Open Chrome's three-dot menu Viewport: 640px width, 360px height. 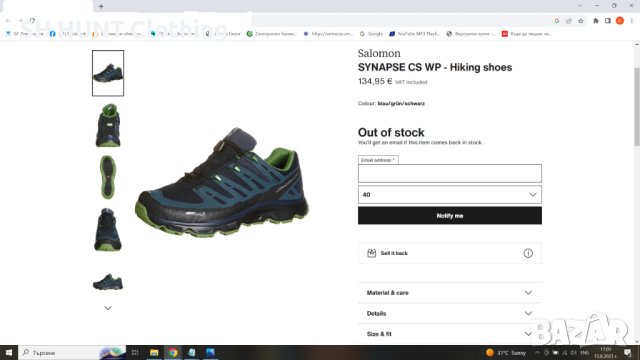point(631,21)
